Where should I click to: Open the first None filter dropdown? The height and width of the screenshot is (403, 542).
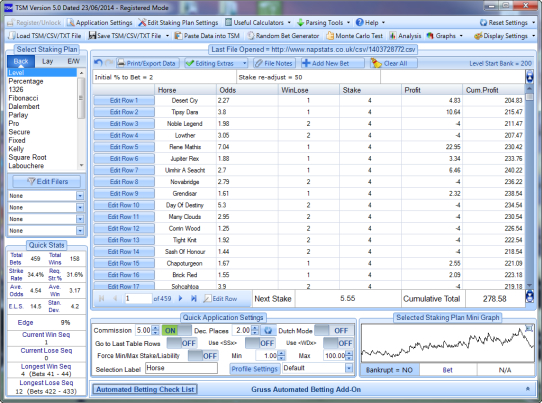point(80,196)
